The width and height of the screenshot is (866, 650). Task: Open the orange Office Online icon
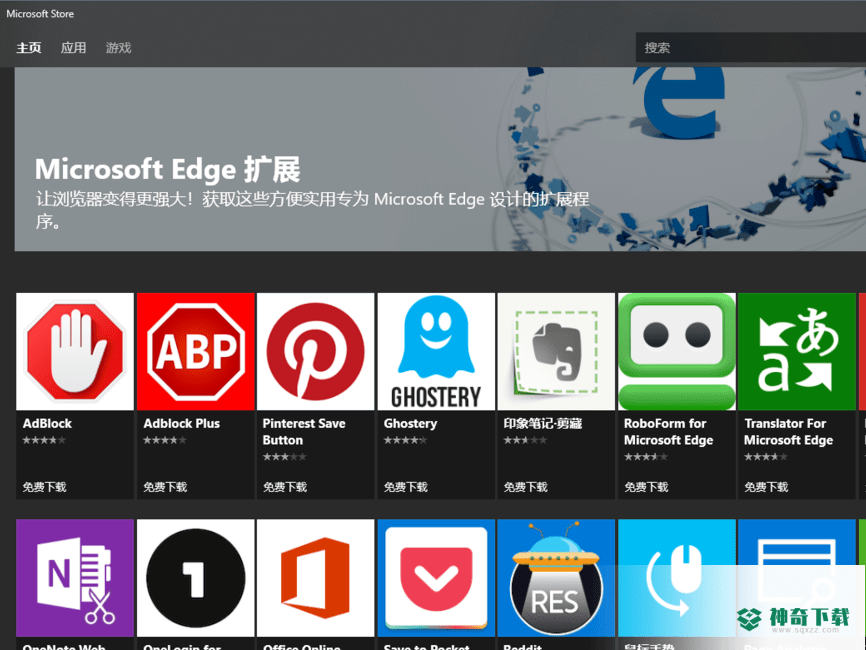click(x=315, y=578)
